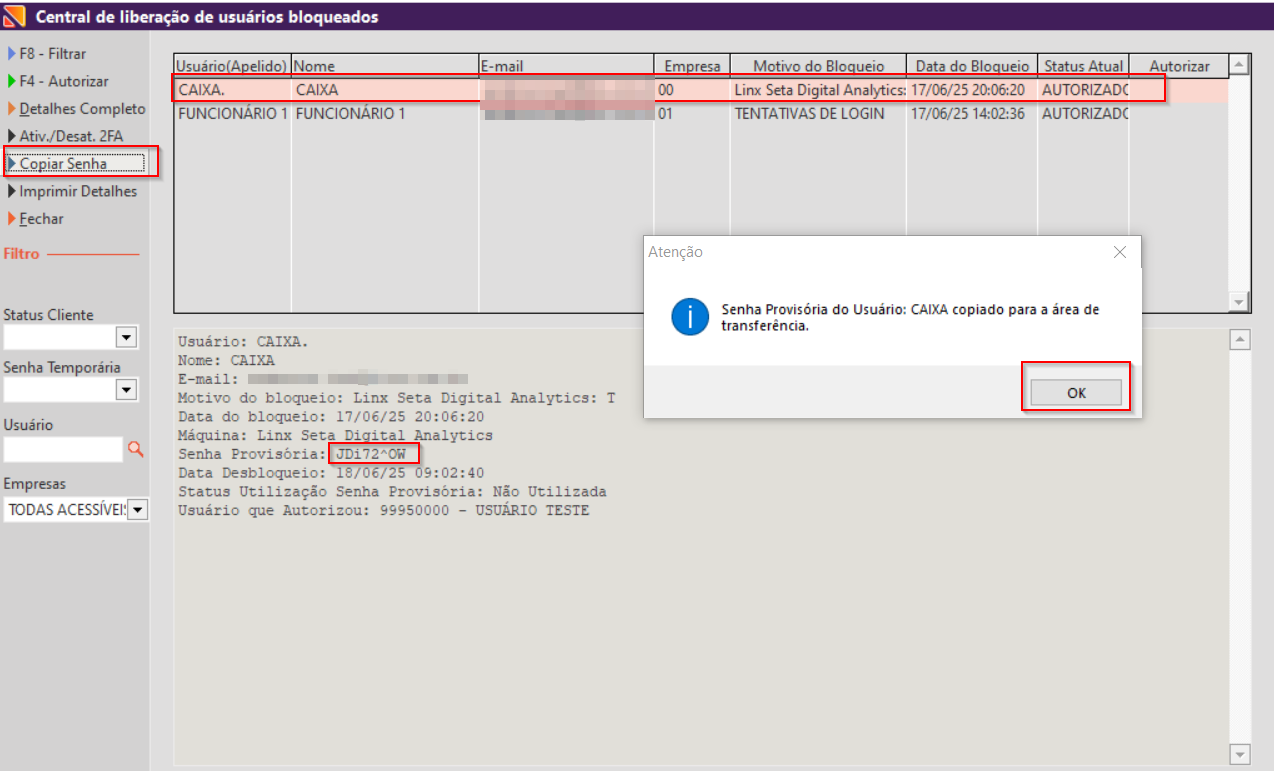The image size is (1274, 771).
Task: Confirm the Atenção dialog with OK
Action: point(1076,393)
